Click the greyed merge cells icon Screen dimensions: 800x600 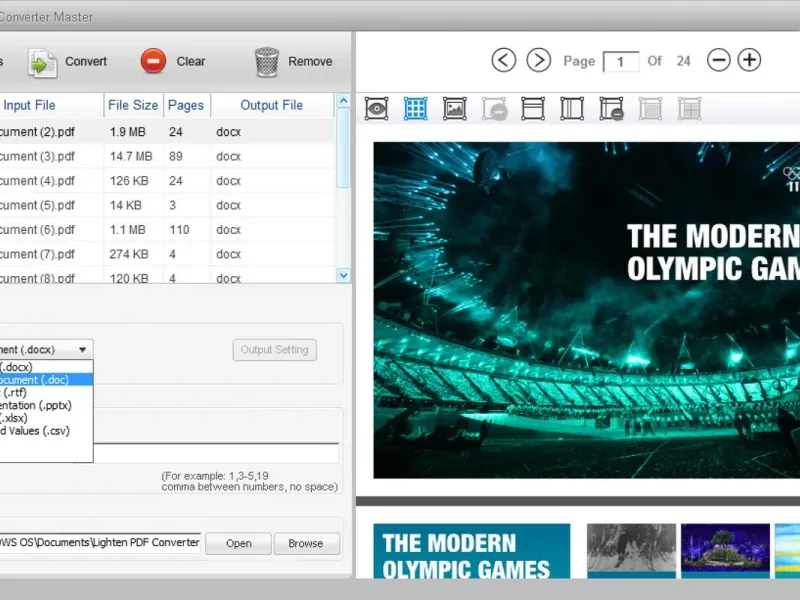point(651,109)
